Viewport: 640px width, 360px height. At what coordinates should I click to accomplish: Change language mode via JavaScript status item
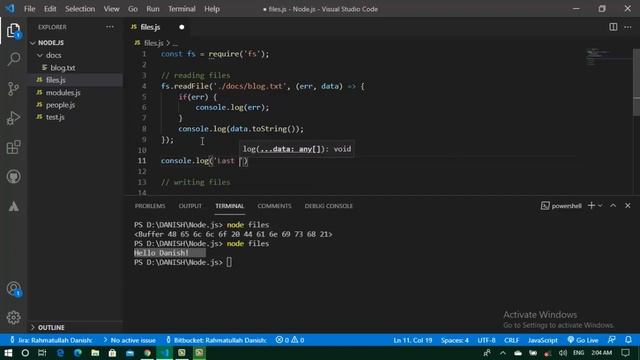(x=542, y=340)
